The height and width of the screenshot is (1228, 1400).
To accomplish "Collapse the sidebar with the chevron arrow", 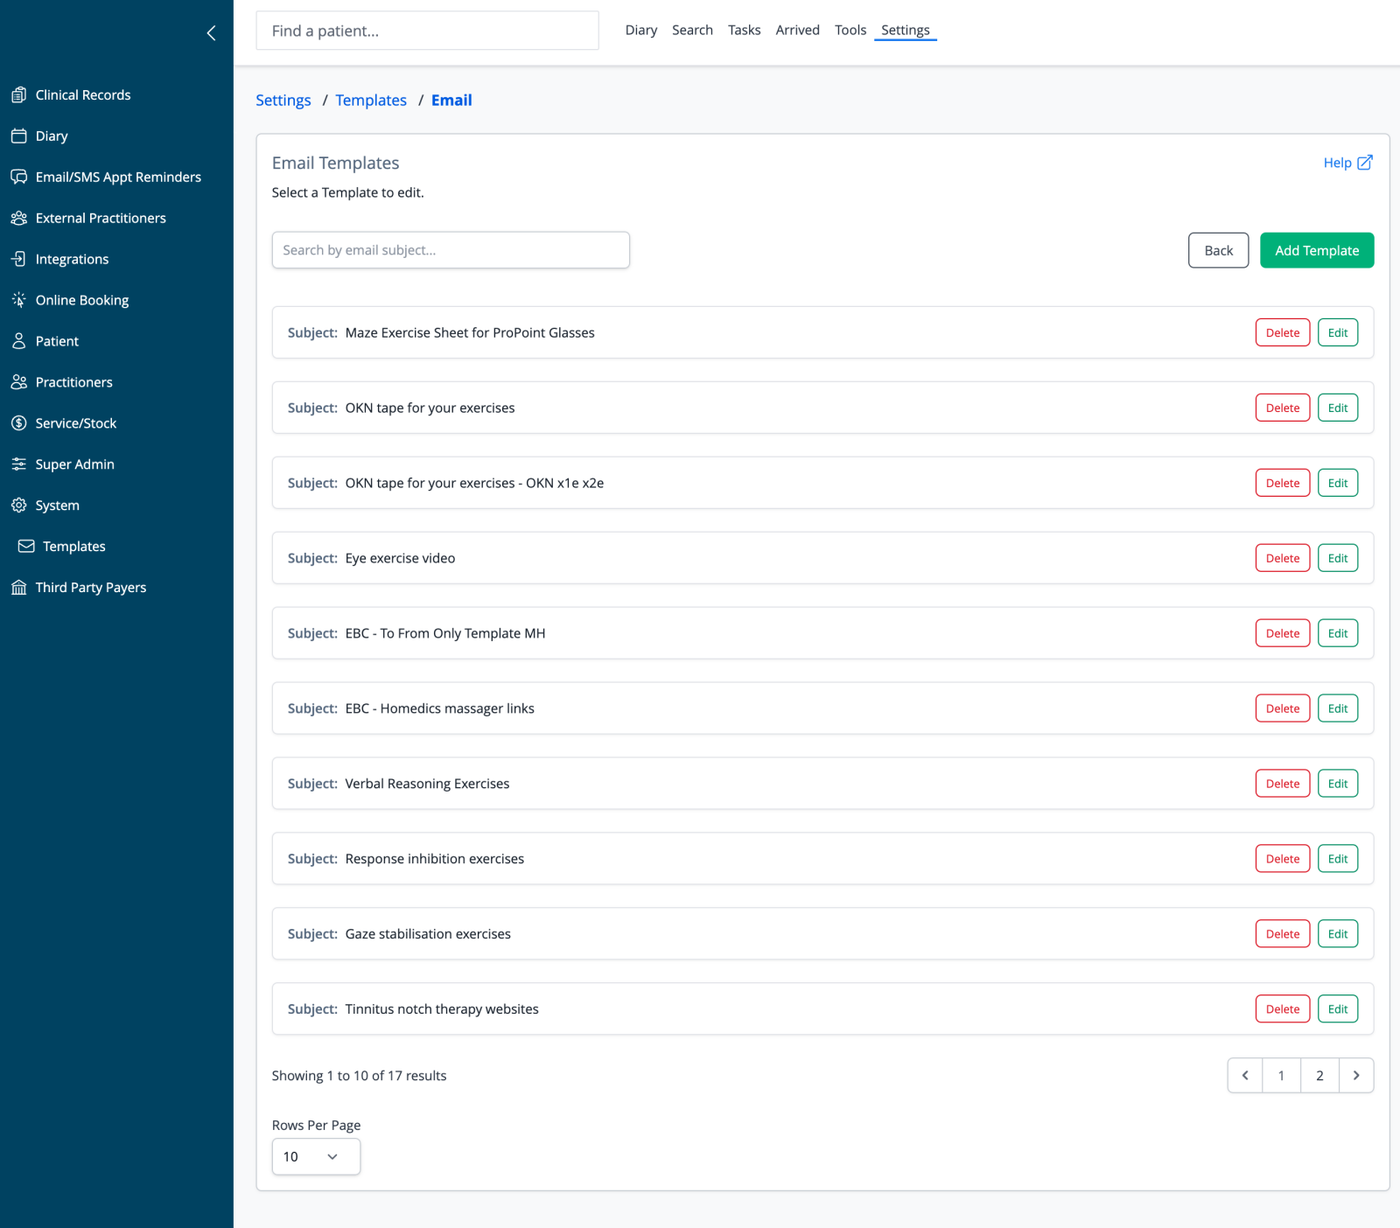I will click(x=211, y=33).
